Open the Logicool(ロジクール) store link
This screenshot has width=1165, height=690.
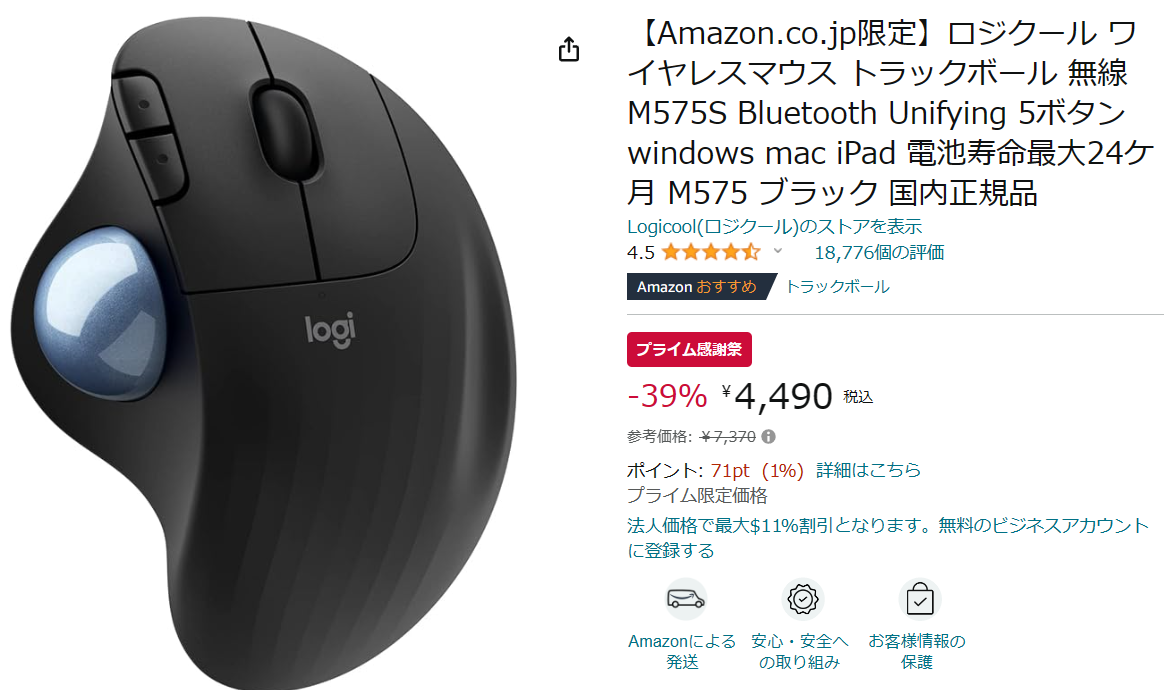point(774,227)
